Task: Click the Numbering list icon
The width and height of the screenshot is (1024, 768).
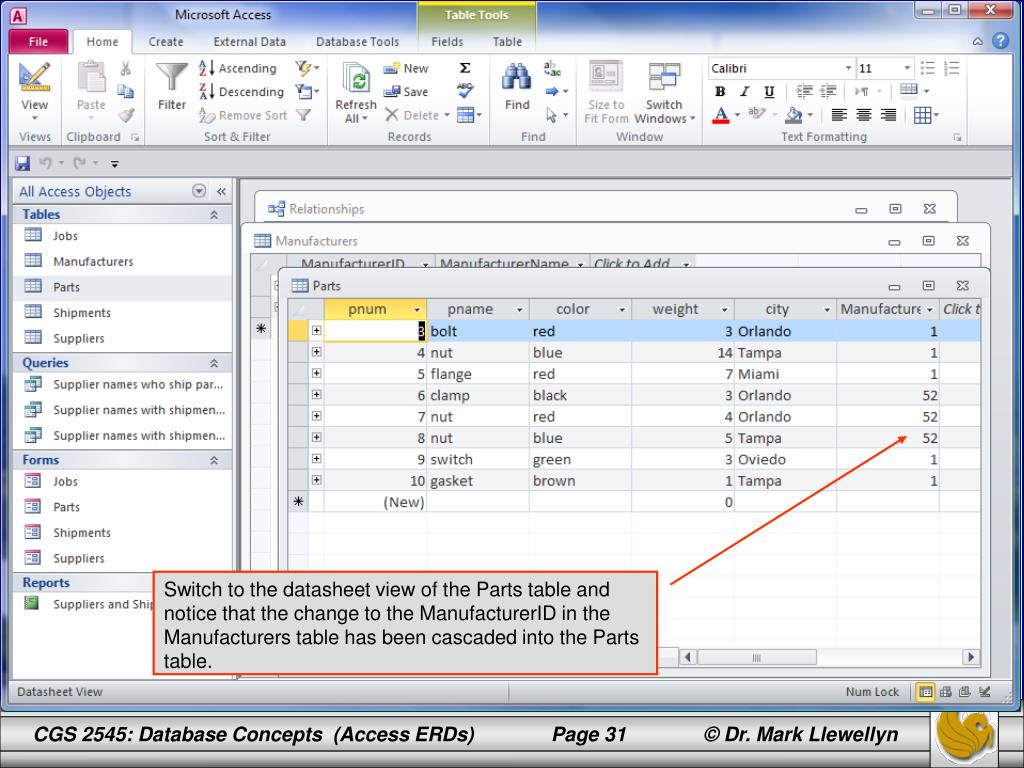Action: point(952,68)
